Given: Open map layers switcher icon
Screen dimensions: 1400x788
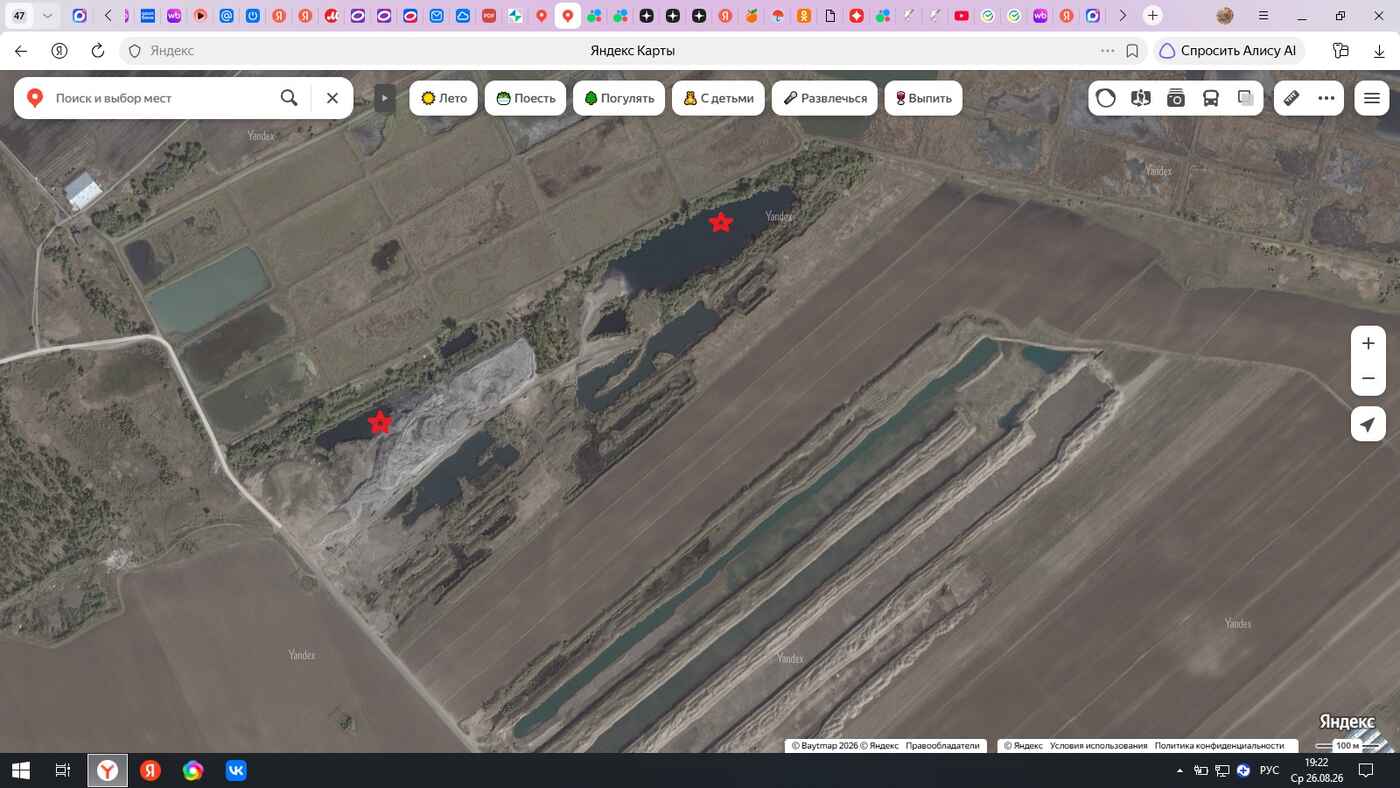Looking at the screenshot, I should pos(1246,98).
